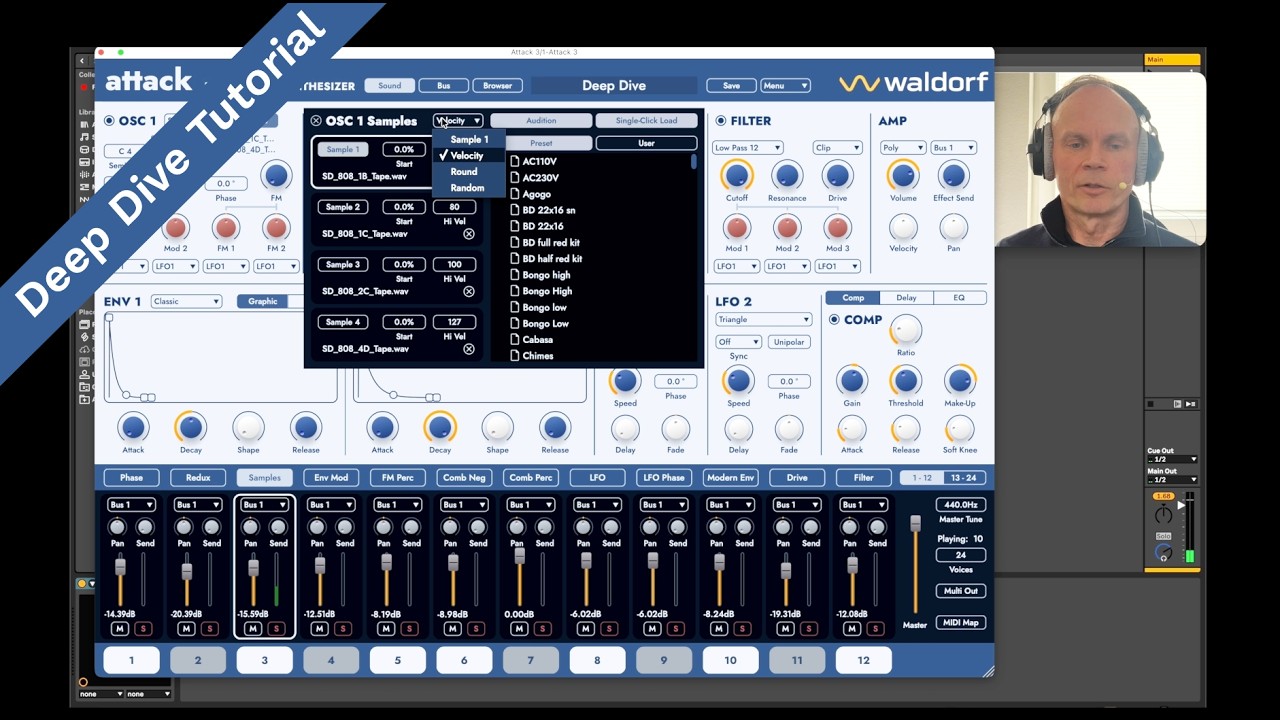The width and height of the screenshot is (1280, 720).
Task: Click the Compressor Ratio knob
Action: [906, 329]
